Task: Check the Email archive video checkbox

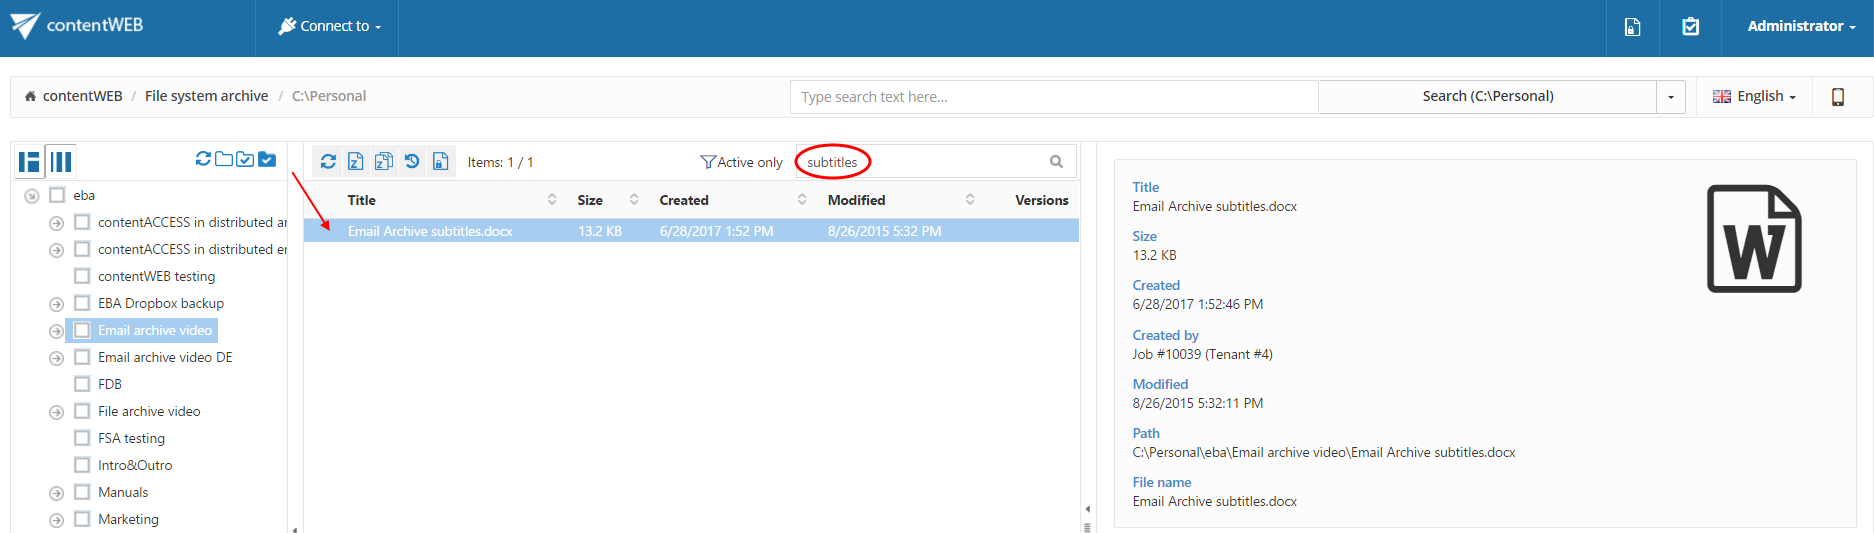Action: [82, 330]
